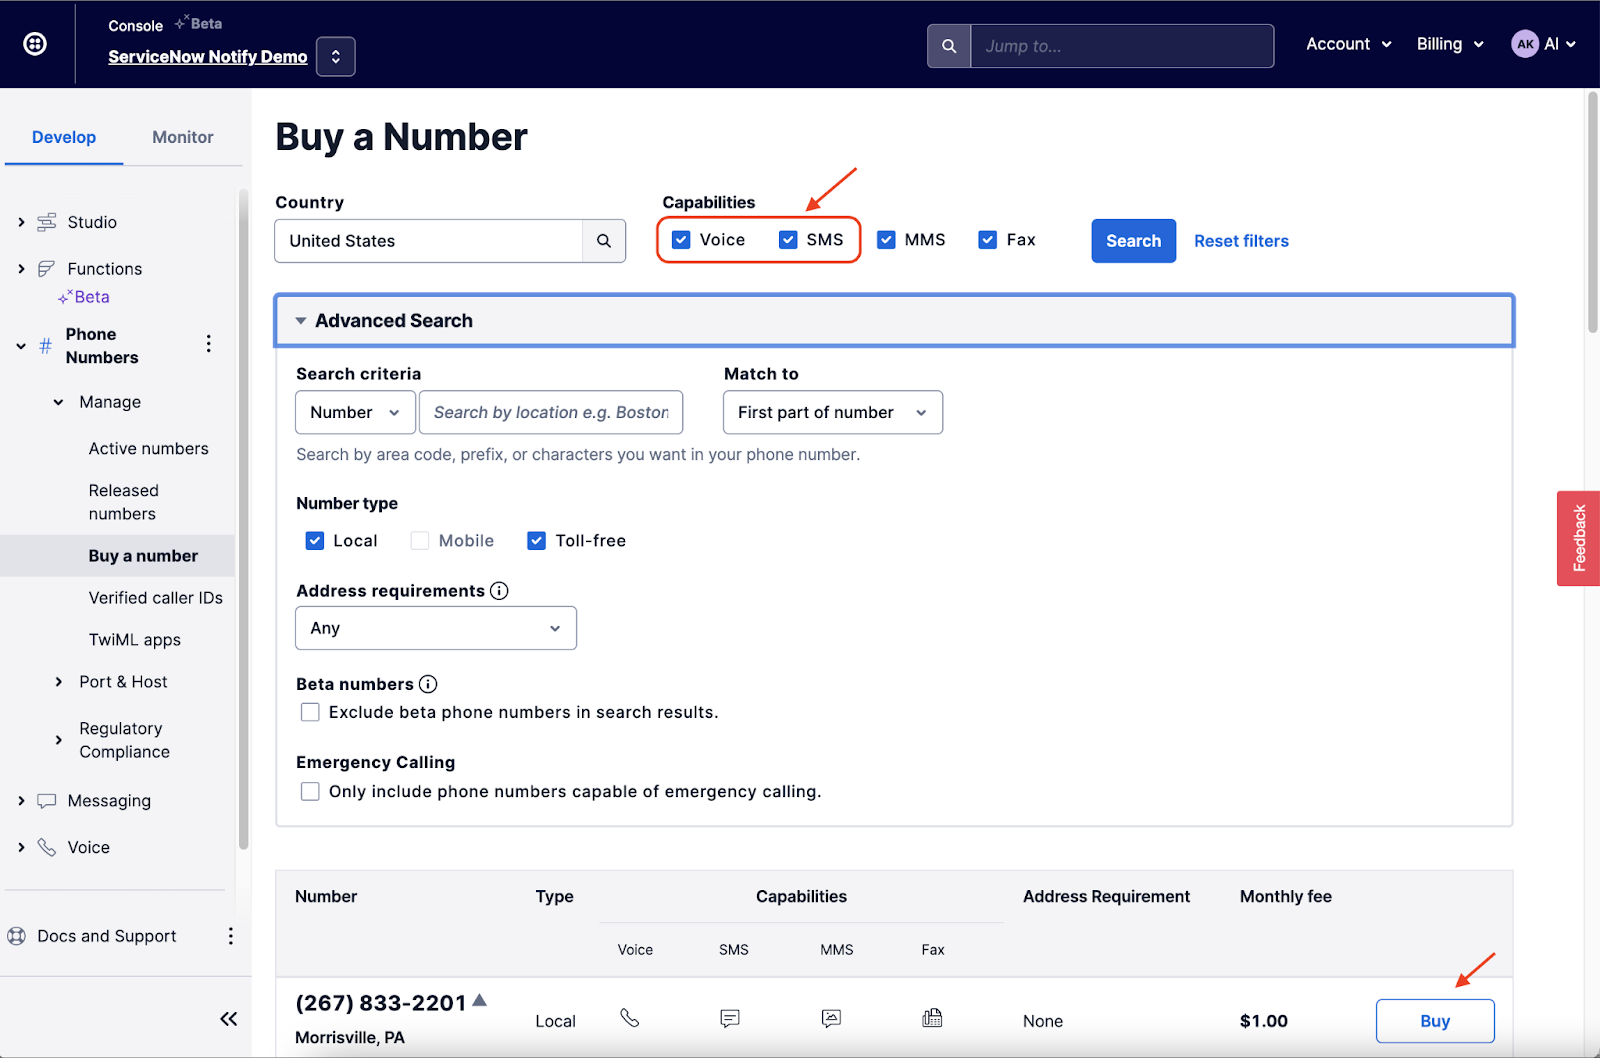Click the ServiceNow Notify Demo link

(x=208, y=57)
